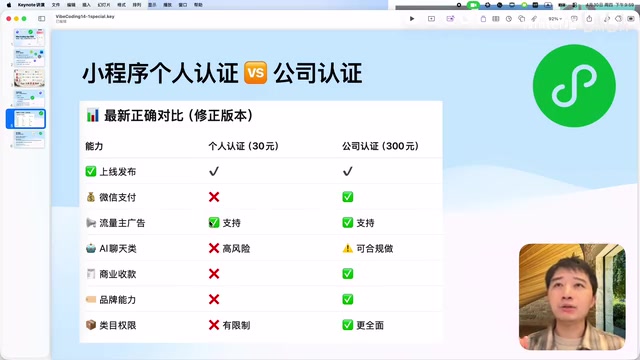Click the menu bar date and time
This screenshot has height=360, width=640.
[x=610, y=5]
